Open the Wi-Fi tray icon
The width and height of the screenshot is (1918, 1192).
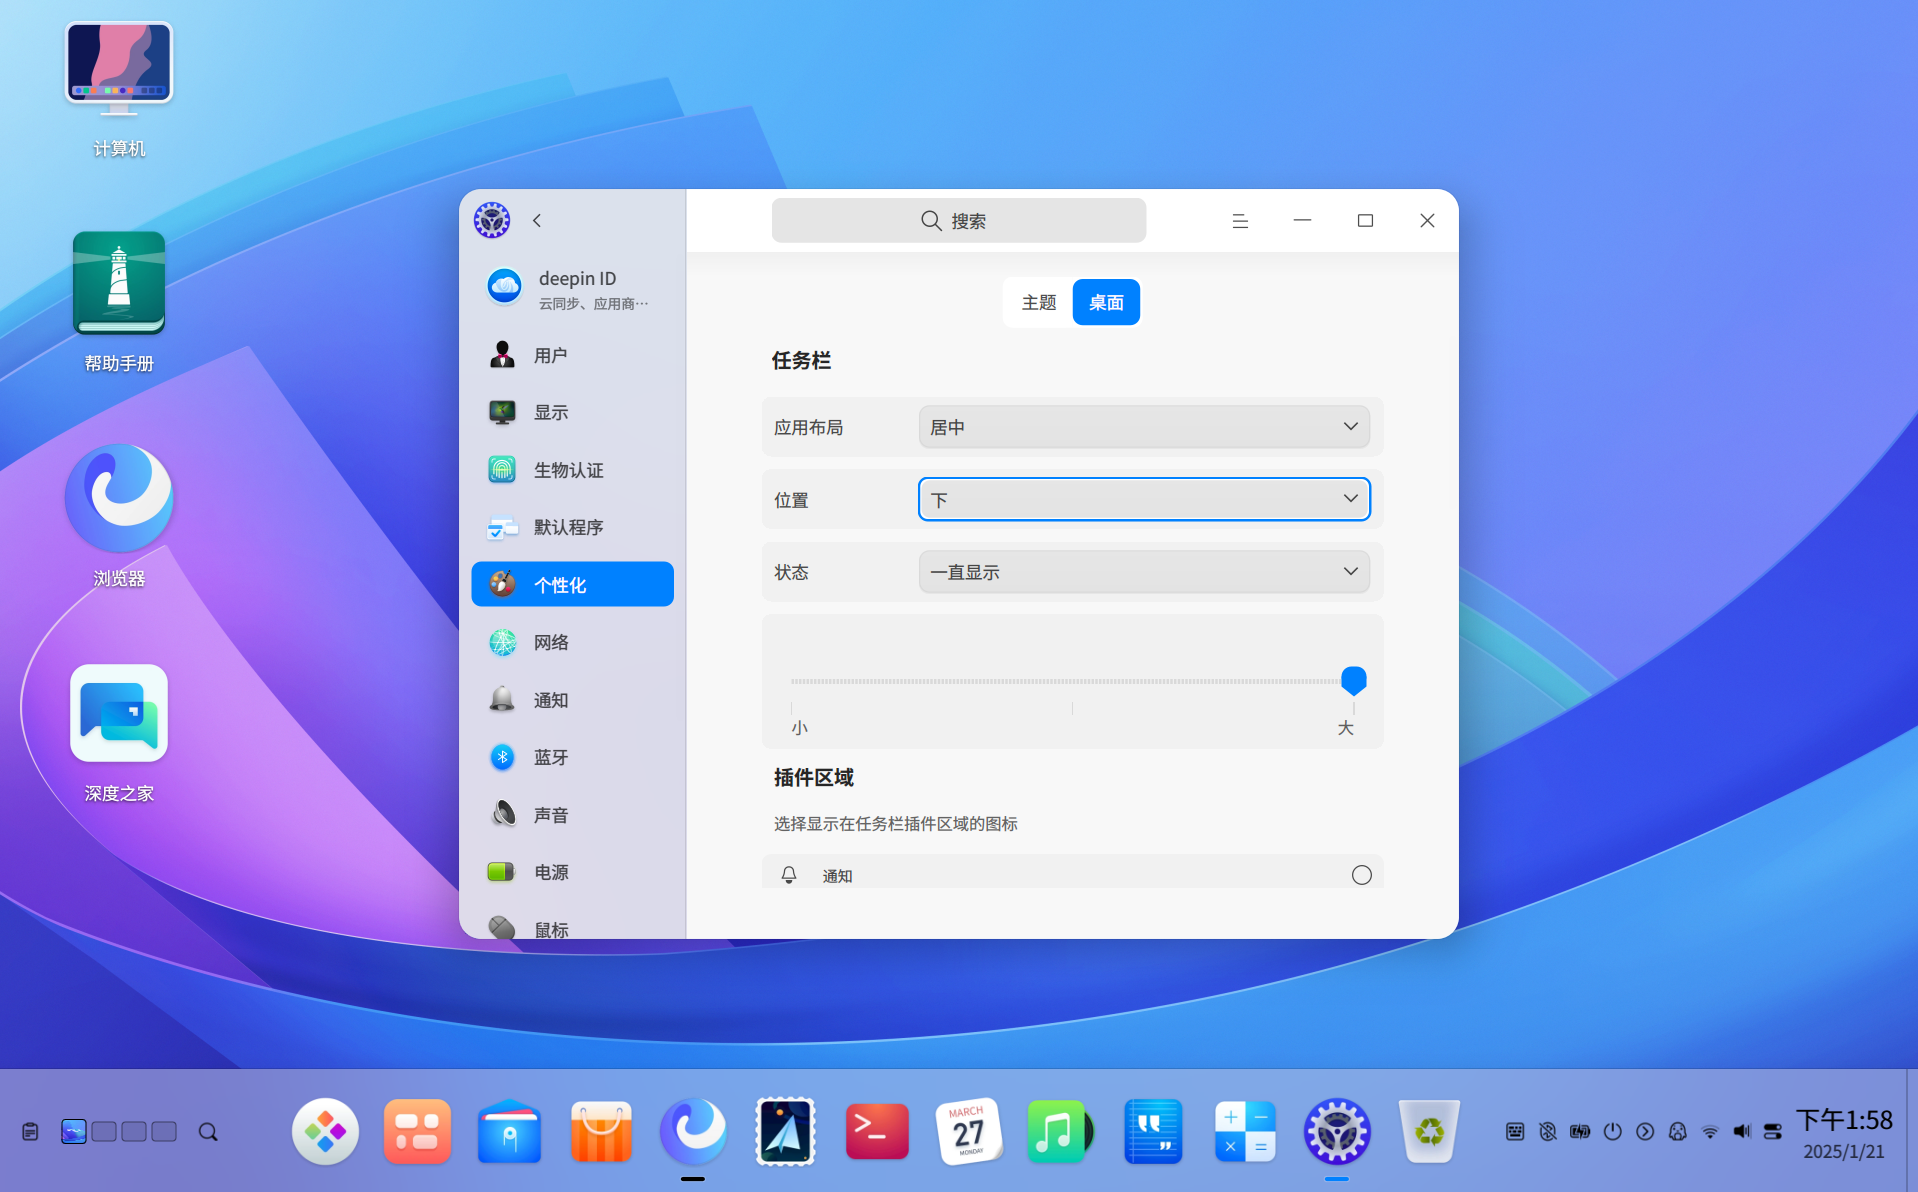(1710, 1131)
